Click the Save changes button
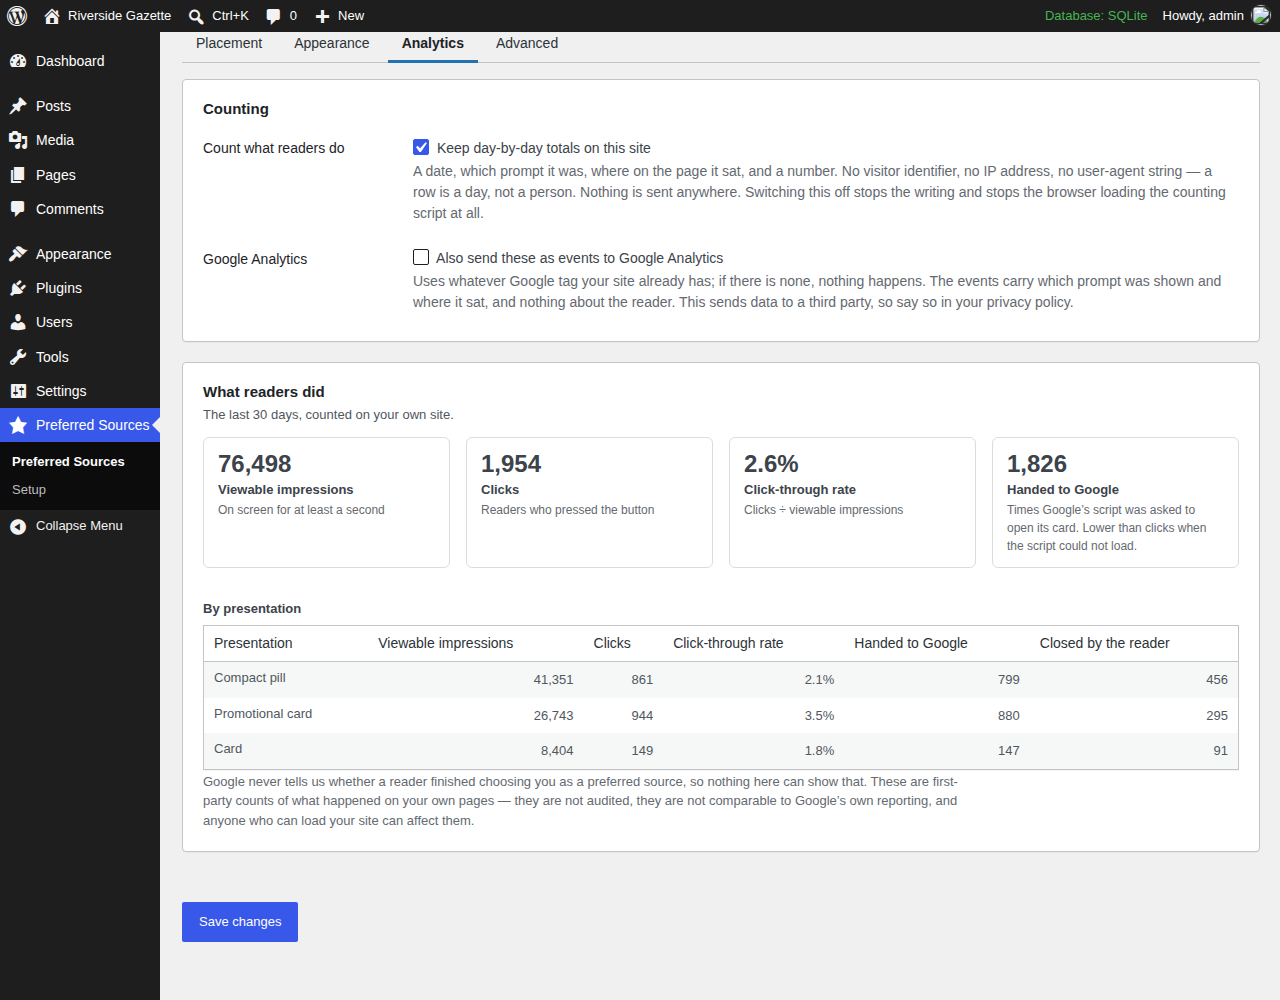 point(240,922)
